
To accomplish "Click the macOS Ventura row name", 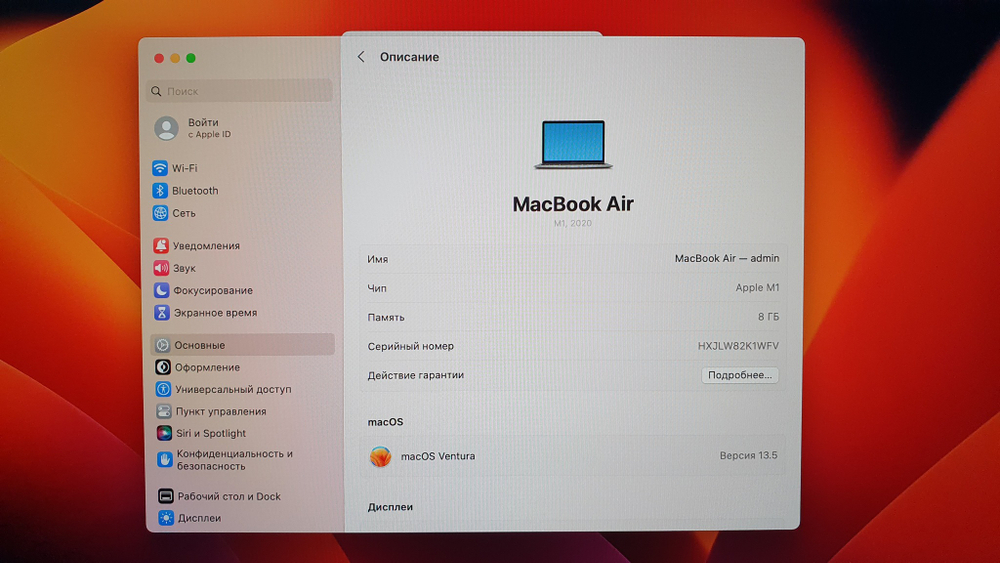I will point(438,456).
